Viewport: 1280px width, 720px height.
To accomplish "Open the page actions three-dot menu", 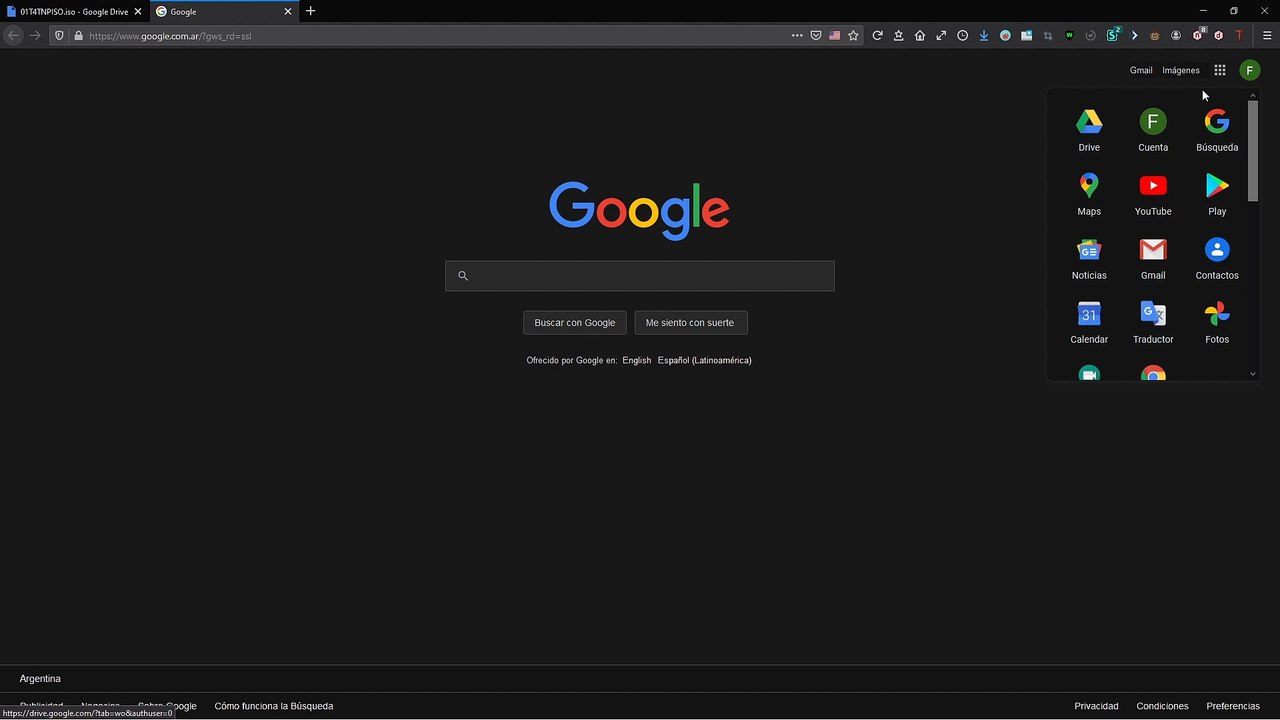I will coord(797,35).
